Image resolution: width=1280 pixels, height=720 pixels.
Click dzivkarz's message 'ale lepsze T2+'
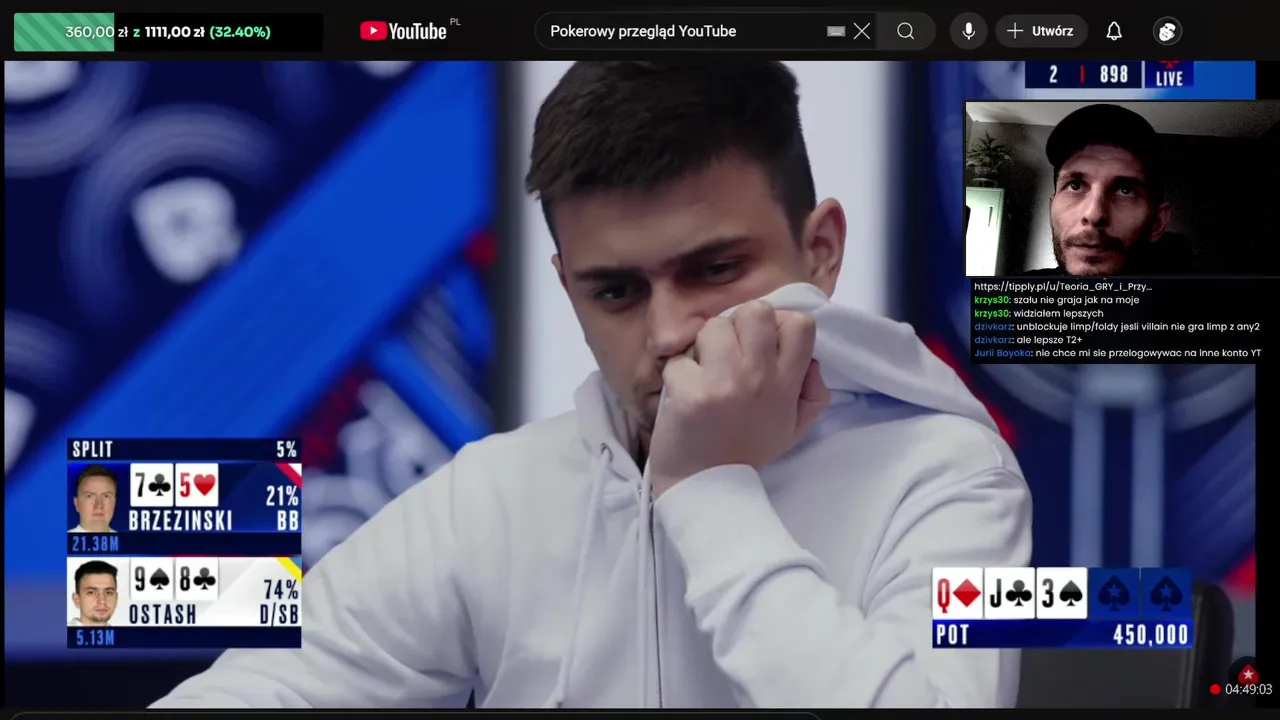[1028, 340]
